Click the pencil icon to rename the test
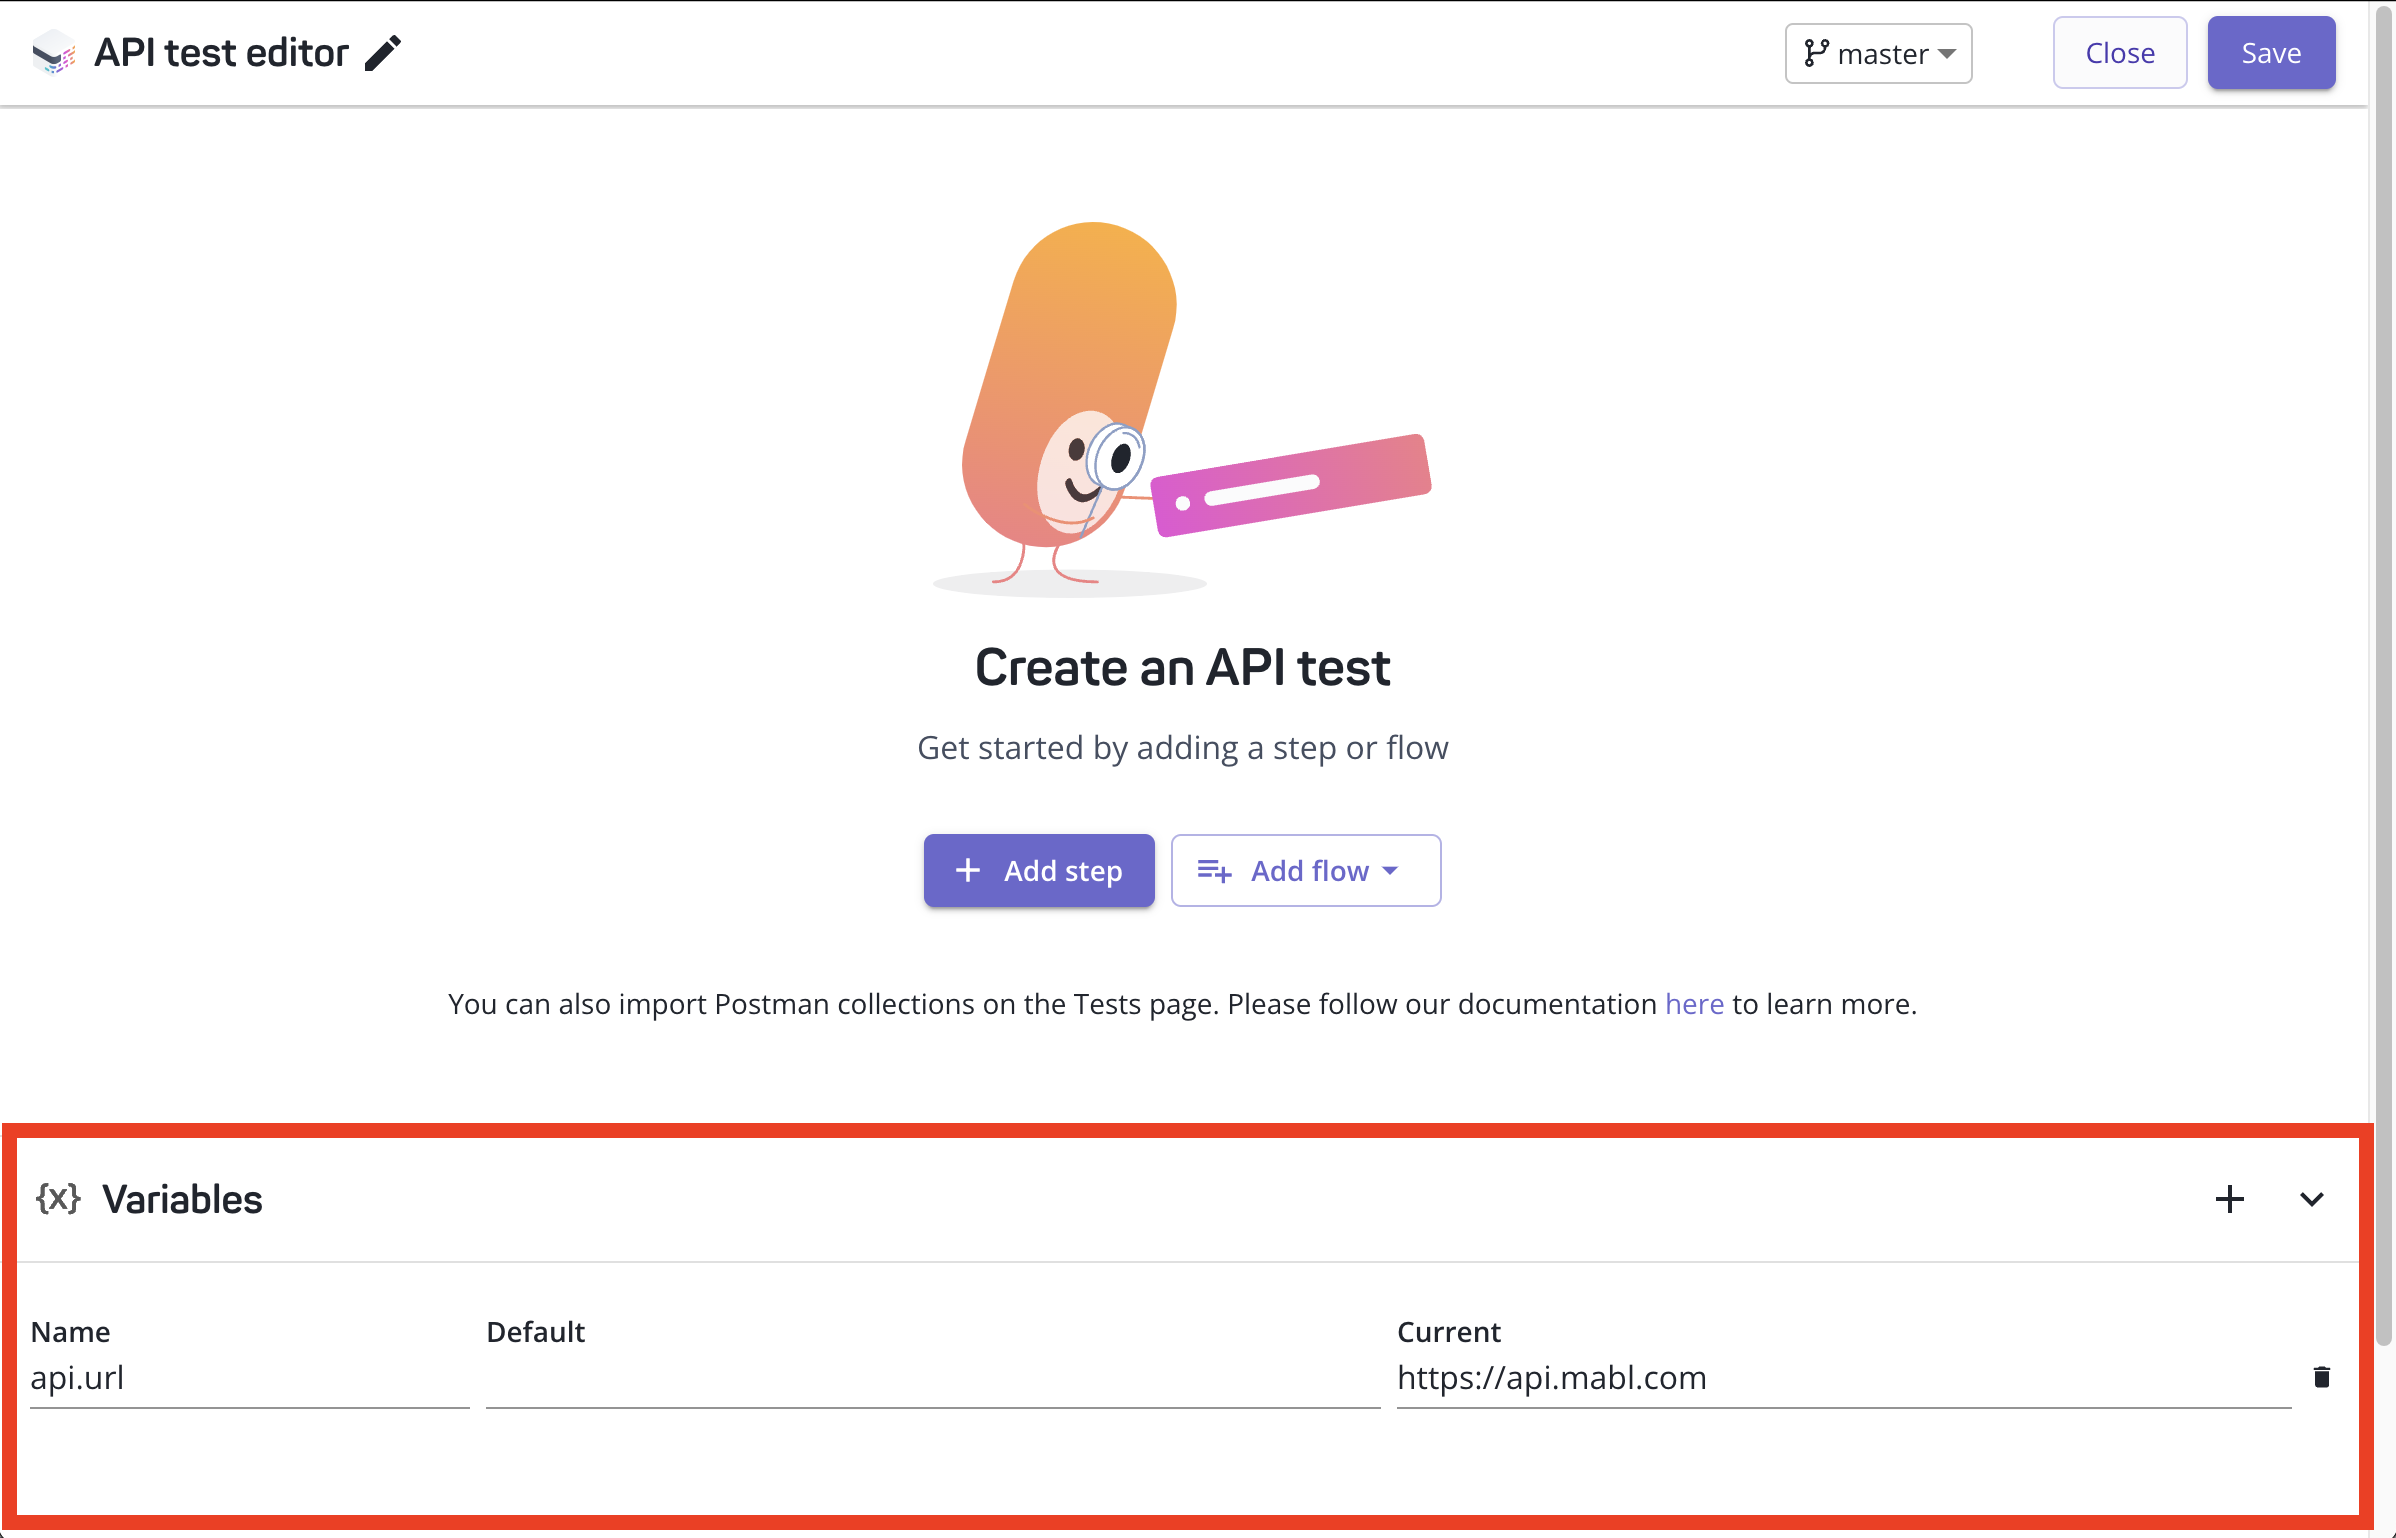Viewport: 2396px width, 1538px height. (x=383, y=53)
